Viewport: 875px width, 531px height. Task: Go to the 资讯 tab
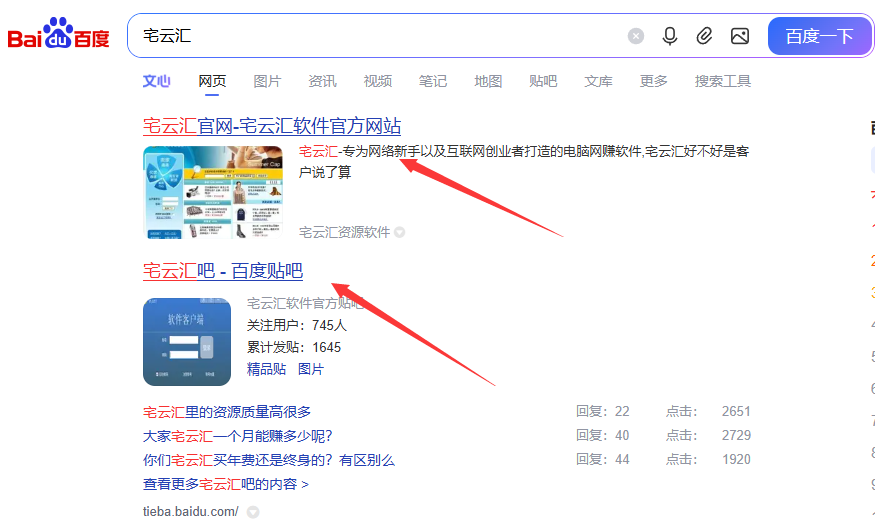click(x=322, y=81)
